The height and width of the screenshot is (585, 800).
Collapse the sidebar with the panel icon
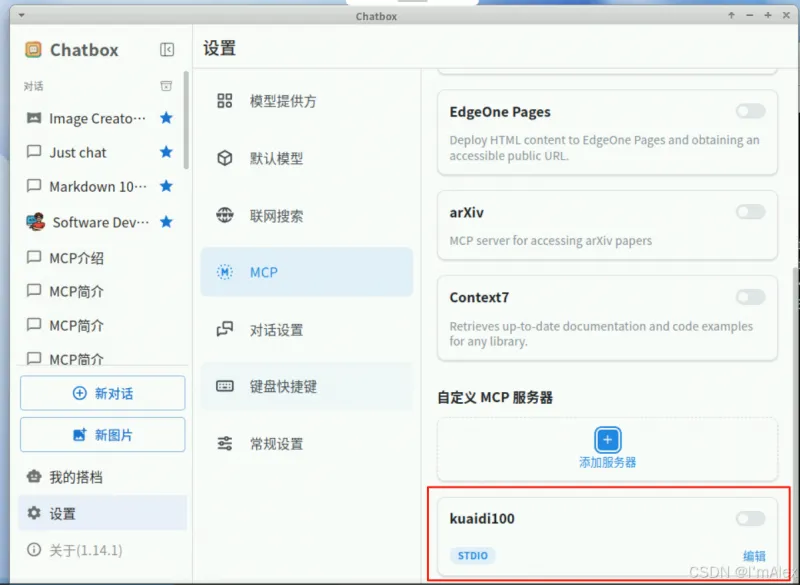click(167, 50)
